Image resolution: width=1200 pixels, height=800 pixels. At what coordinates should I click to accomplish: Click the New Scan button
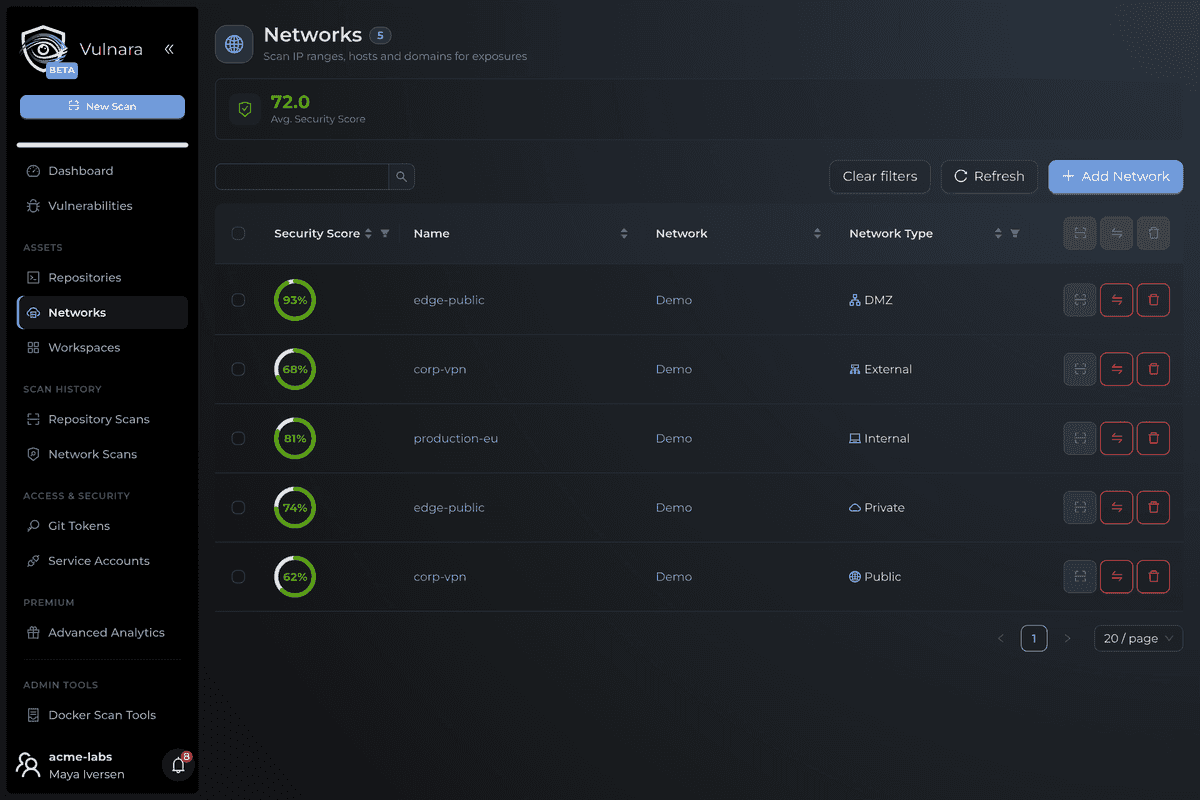[x=102, y=106]
